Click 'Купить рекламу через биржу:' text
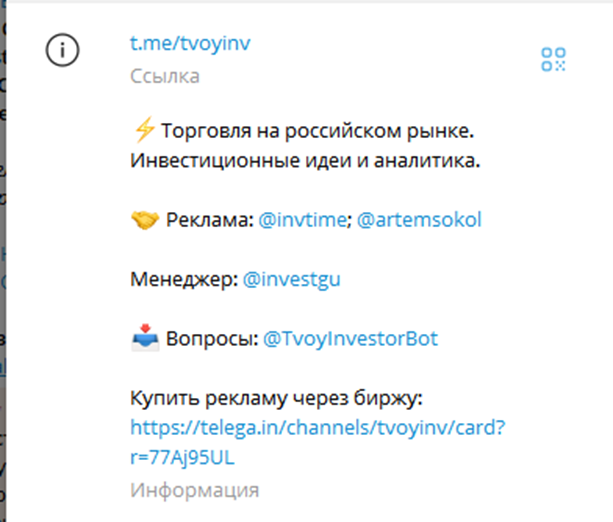The height and width of the screenshot is (522, 613). (x=278, y=398)
